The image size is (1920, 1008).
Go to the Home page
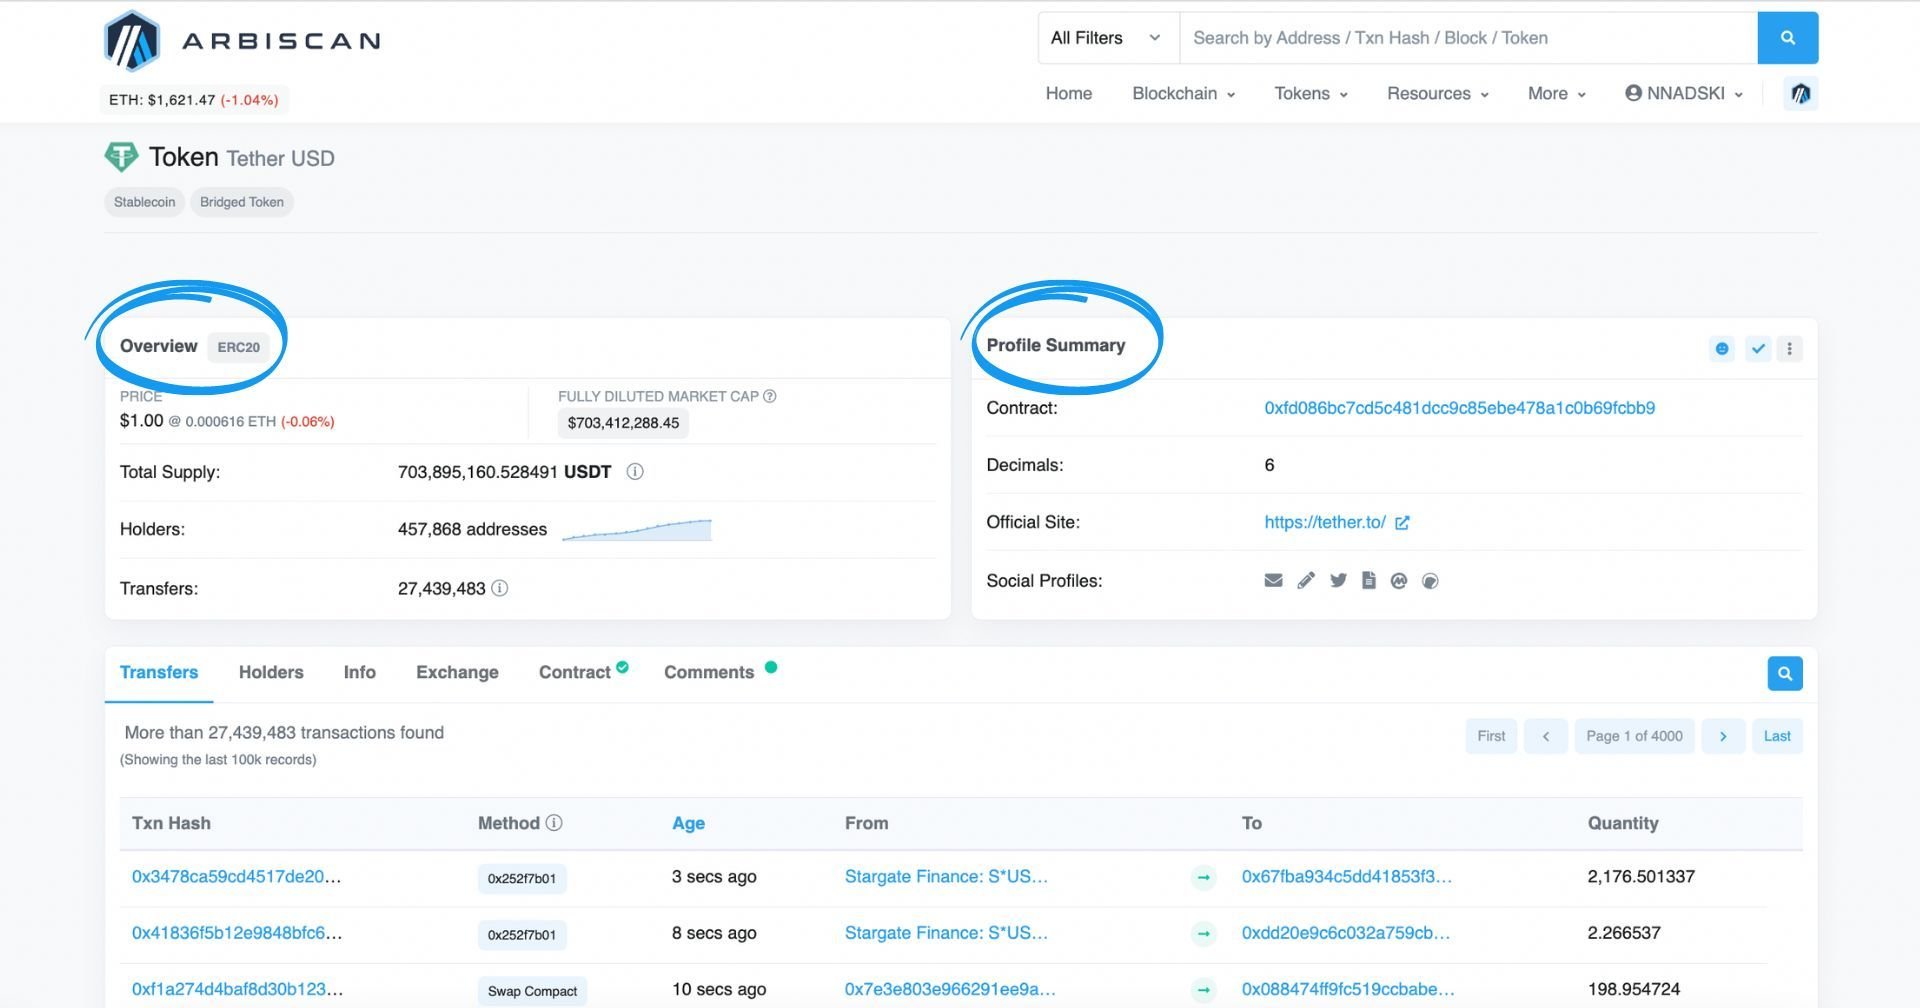[1069, 93]
